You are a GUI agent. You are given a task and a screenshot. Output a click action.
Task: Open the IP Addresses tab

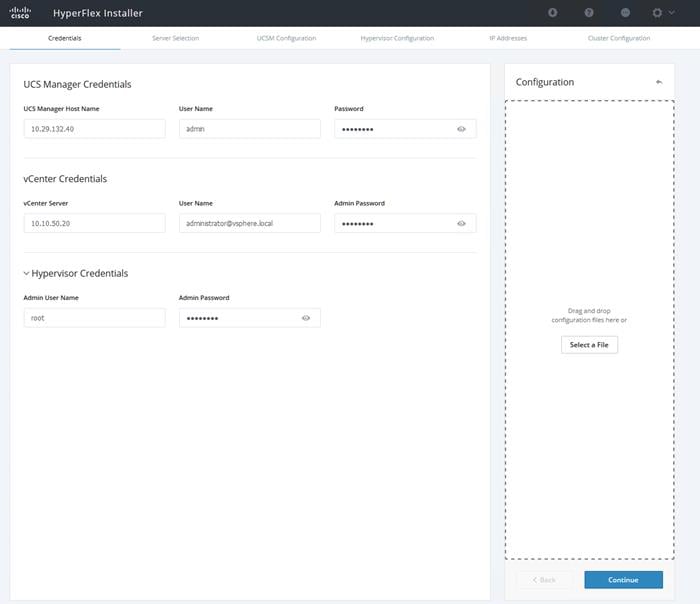pyautogui.click(x=508, y=38)
